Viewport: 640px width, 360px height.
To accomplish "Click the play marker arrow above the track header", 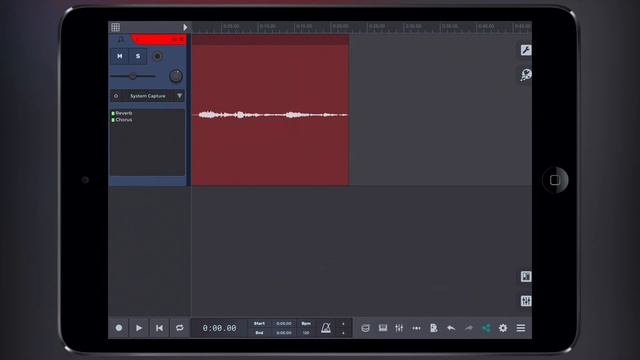I will click(185, 27).
